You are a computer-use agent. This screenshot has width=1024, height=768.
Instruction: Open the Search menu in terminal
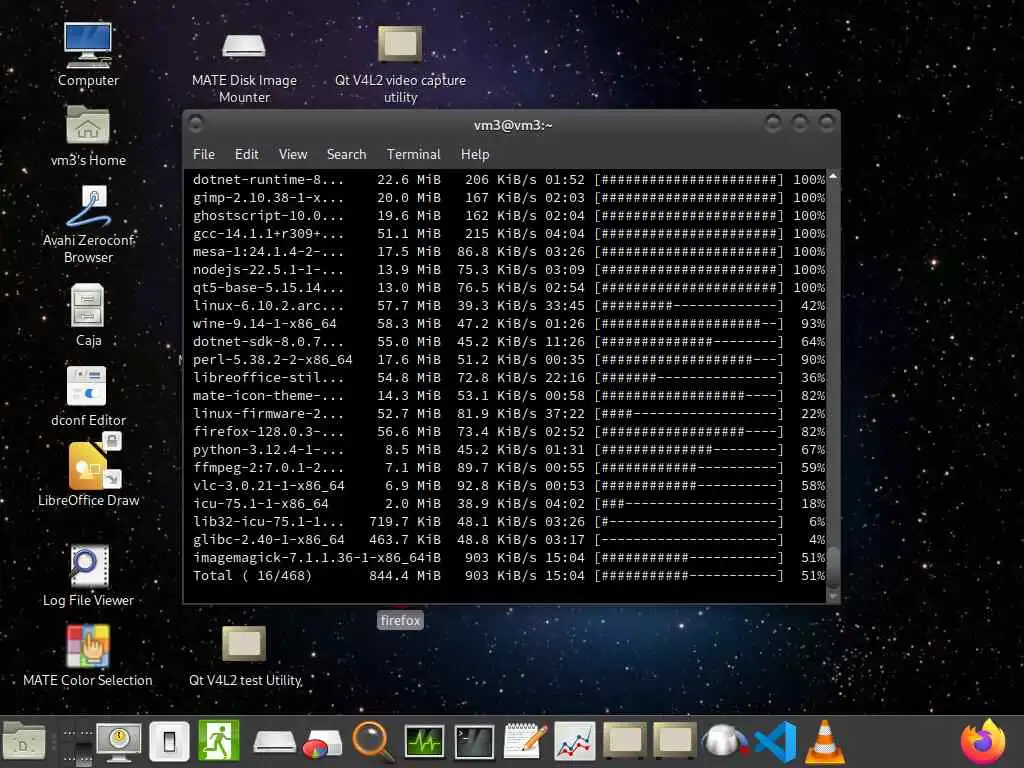point(346,154)
